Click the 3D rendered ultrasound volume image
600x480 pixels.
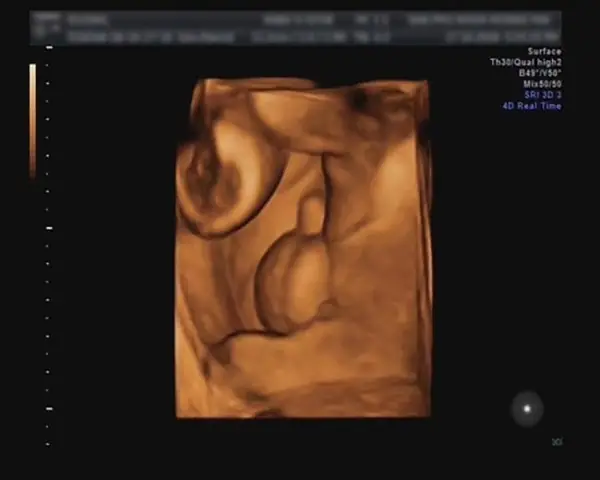click(x=303, y=248)
